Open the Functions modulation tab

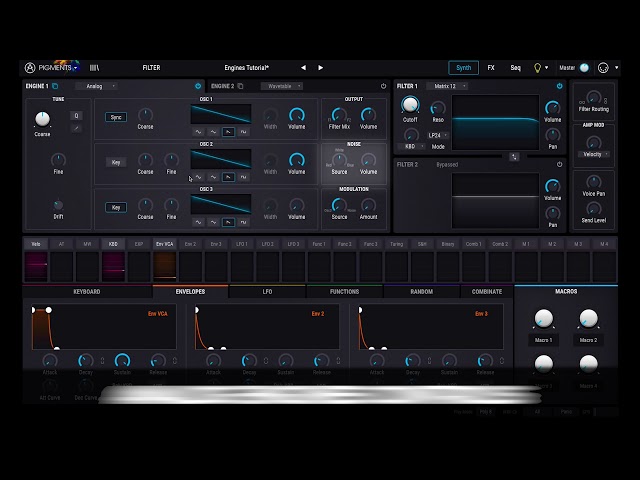tap(344, 291)
